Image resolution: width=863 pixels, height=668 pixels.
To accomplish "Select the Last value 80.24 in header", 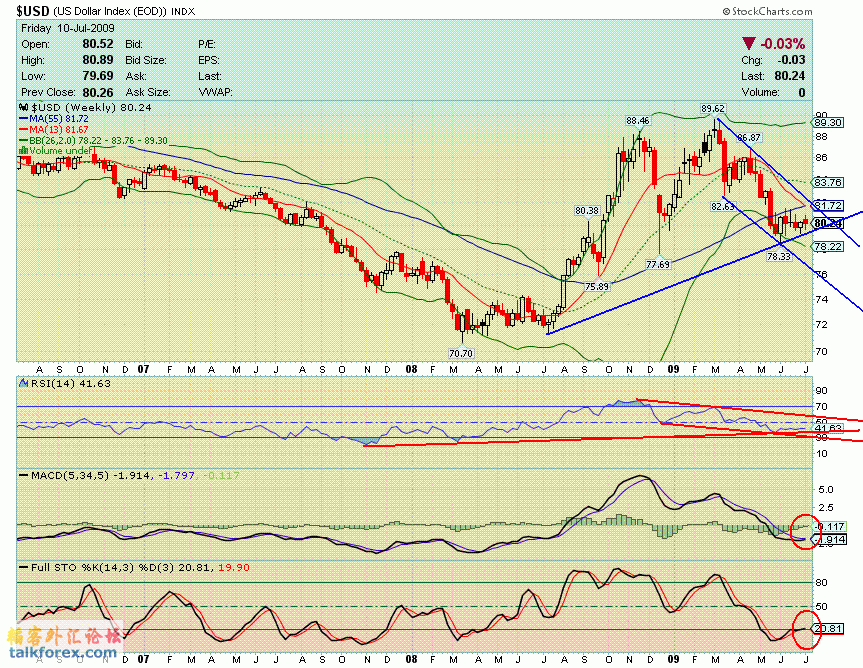I will 790,76.
